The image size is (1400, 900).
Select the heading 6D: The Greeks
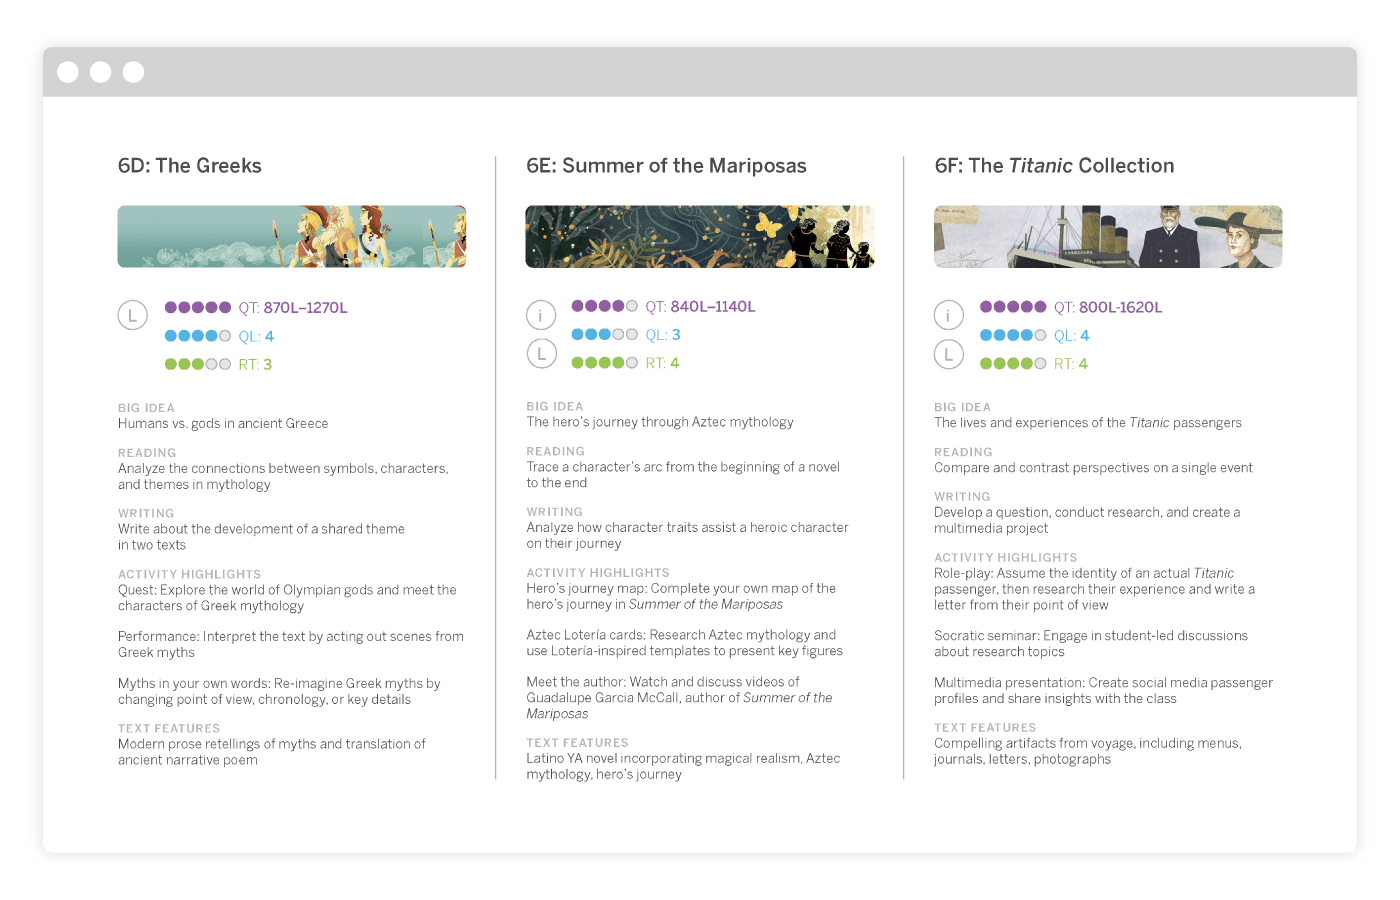pos(190,166)
